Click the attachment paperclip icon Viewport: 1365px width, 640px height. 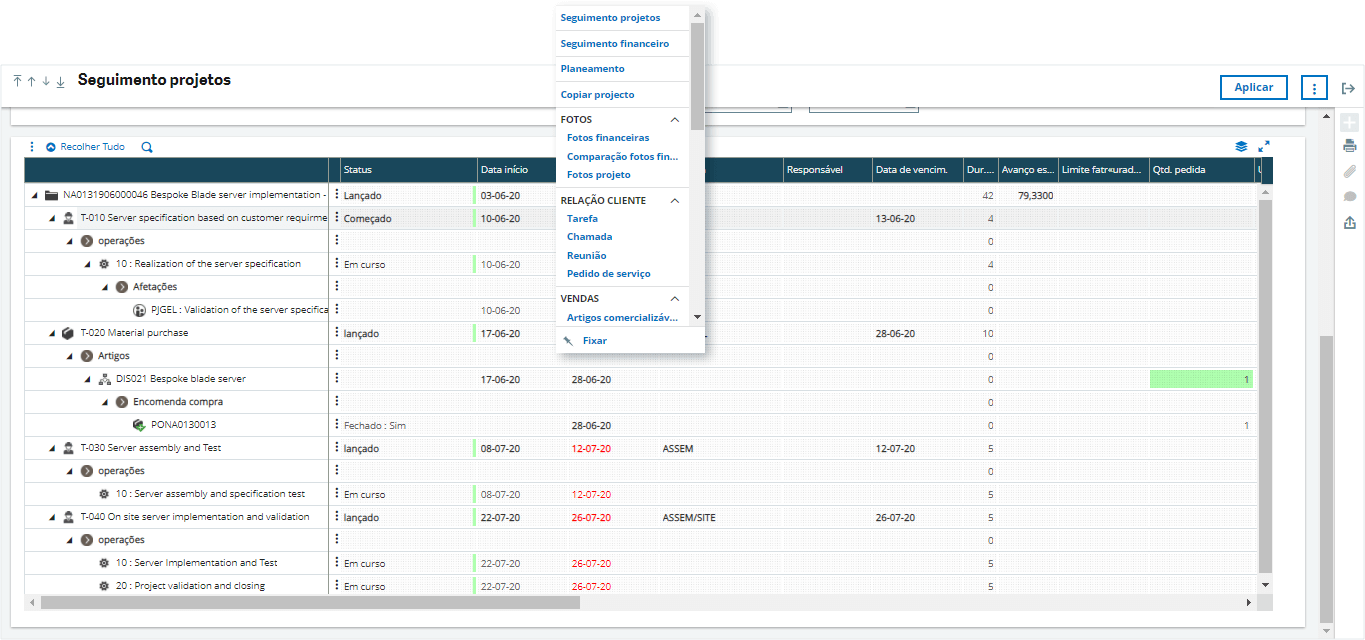pyautogui.click(x=1349, y=172)
